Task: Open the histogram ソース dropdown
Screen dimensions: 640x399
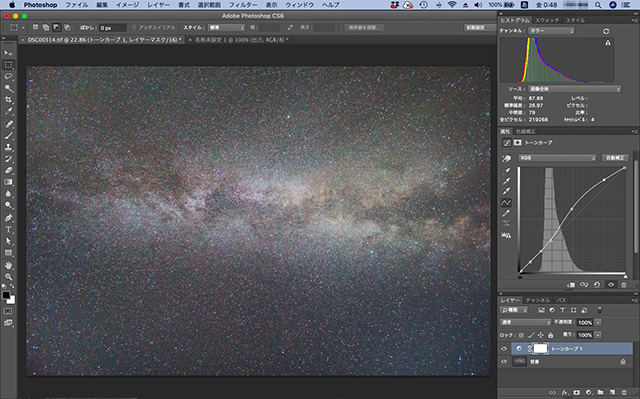Action: [x=575, y=89]
